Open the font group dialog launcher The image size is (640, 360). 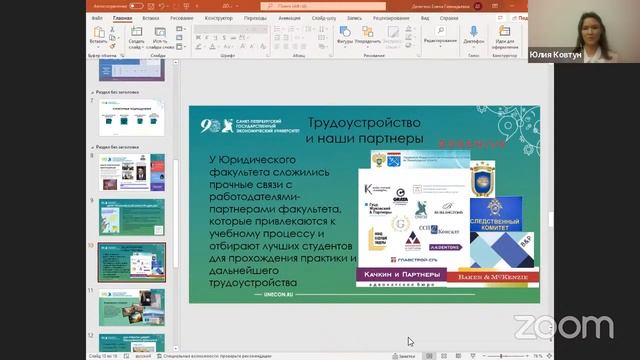click(x=268, y=56)
